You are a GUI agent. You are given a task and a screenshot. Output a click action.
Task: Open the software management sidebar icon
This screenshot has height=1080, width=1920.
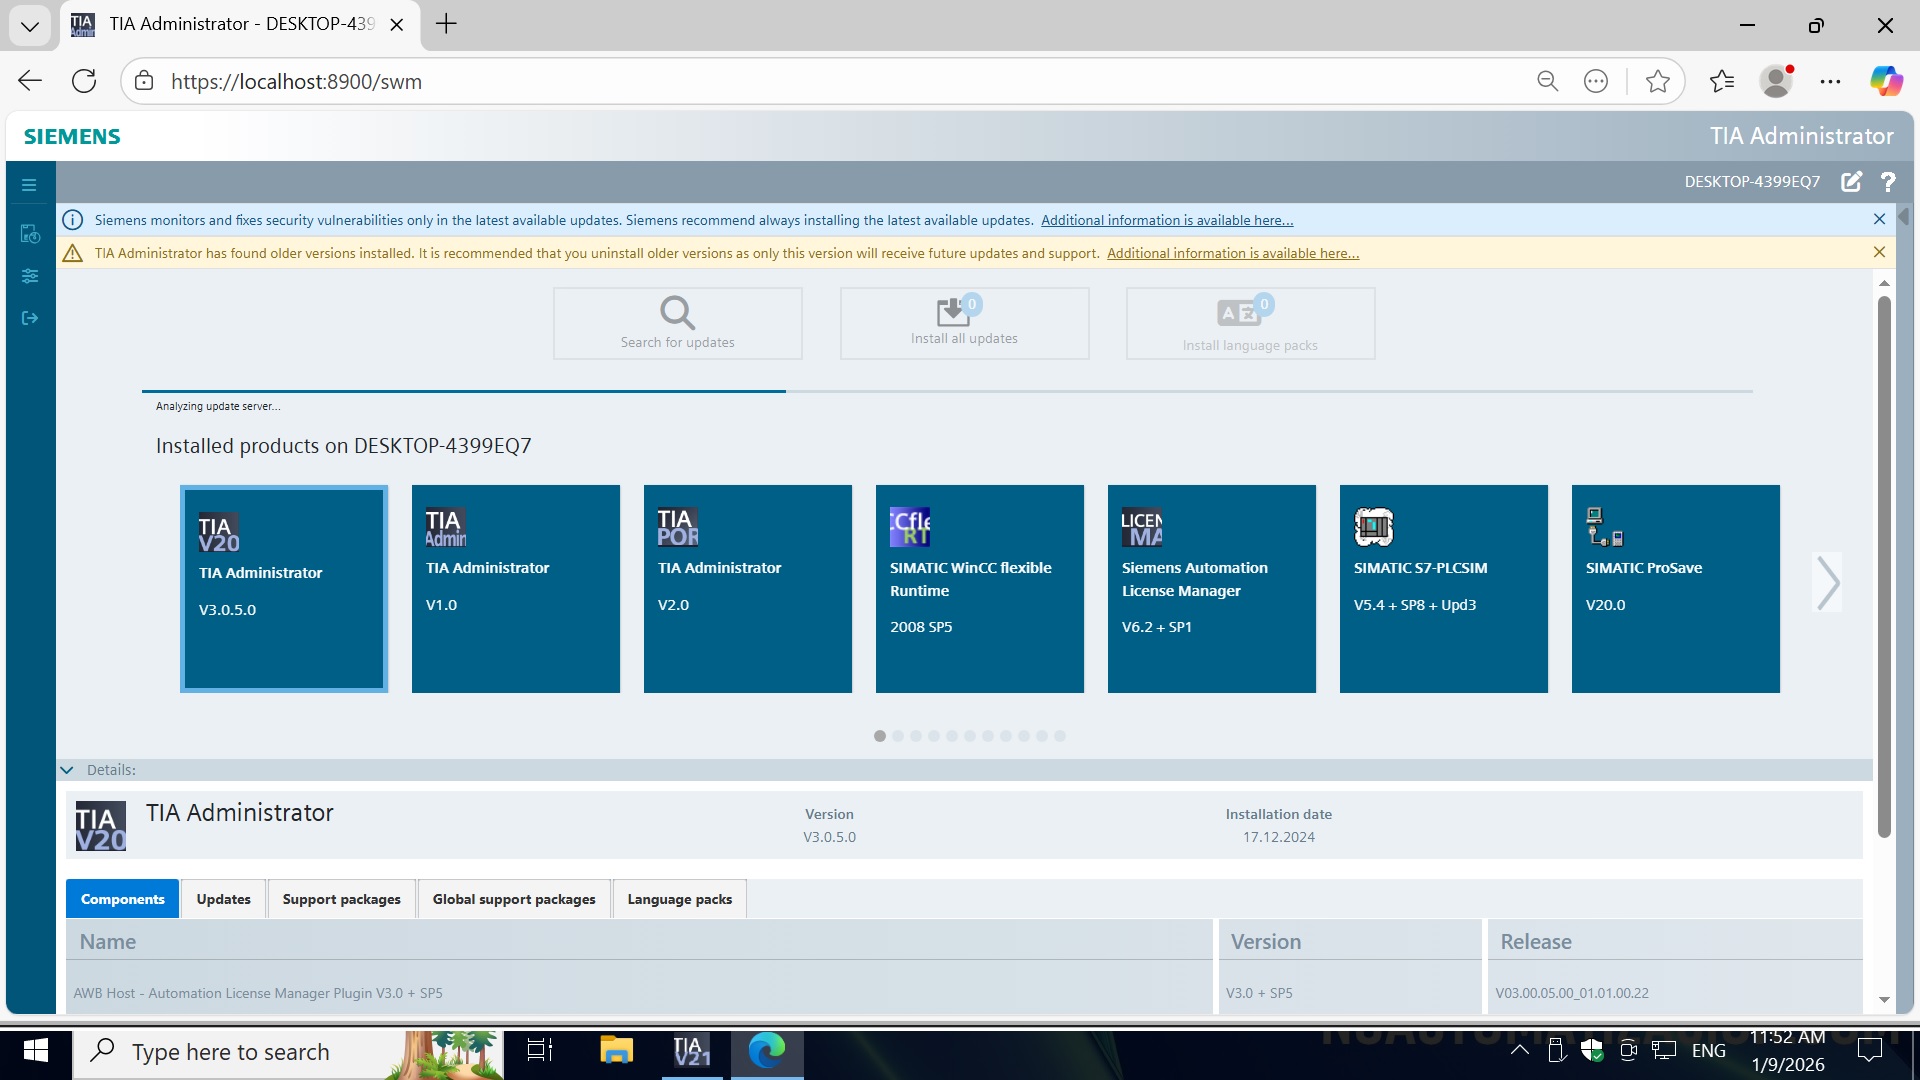pos(30,234)
